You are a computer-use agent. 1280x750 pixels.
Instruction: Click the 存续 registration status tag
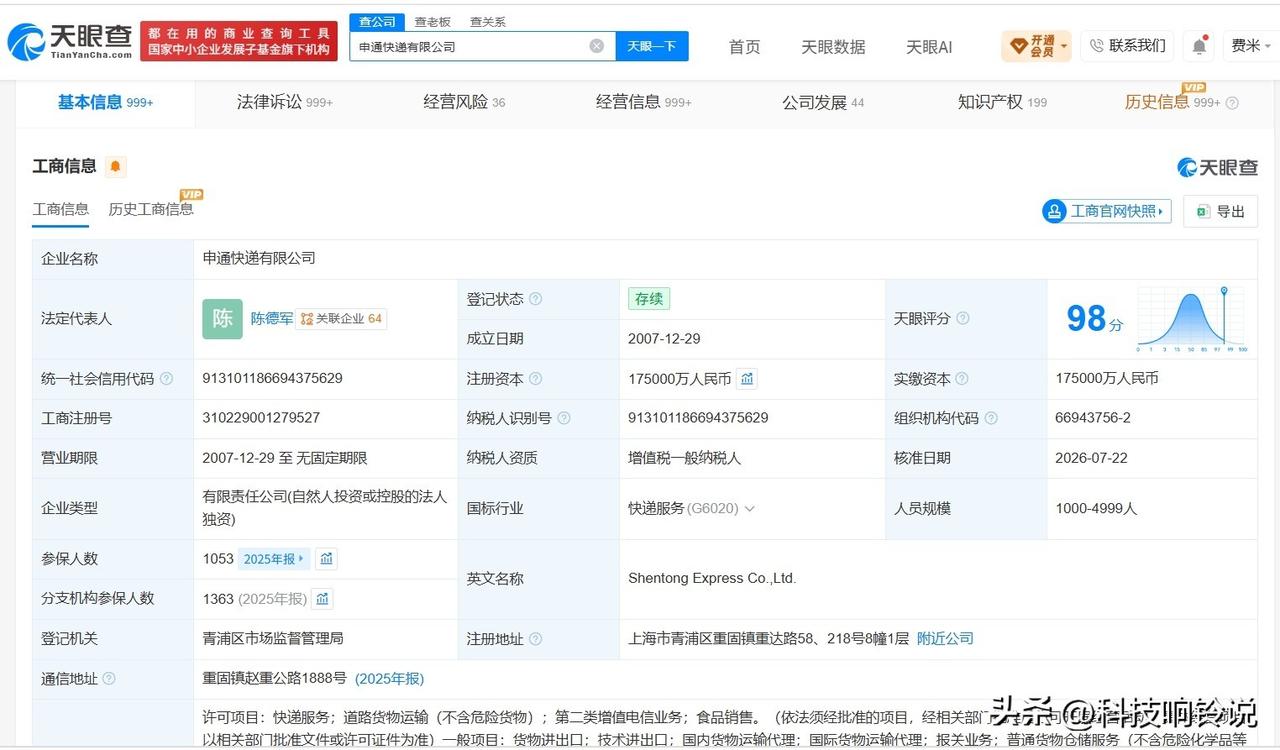(x=649, y=299)
